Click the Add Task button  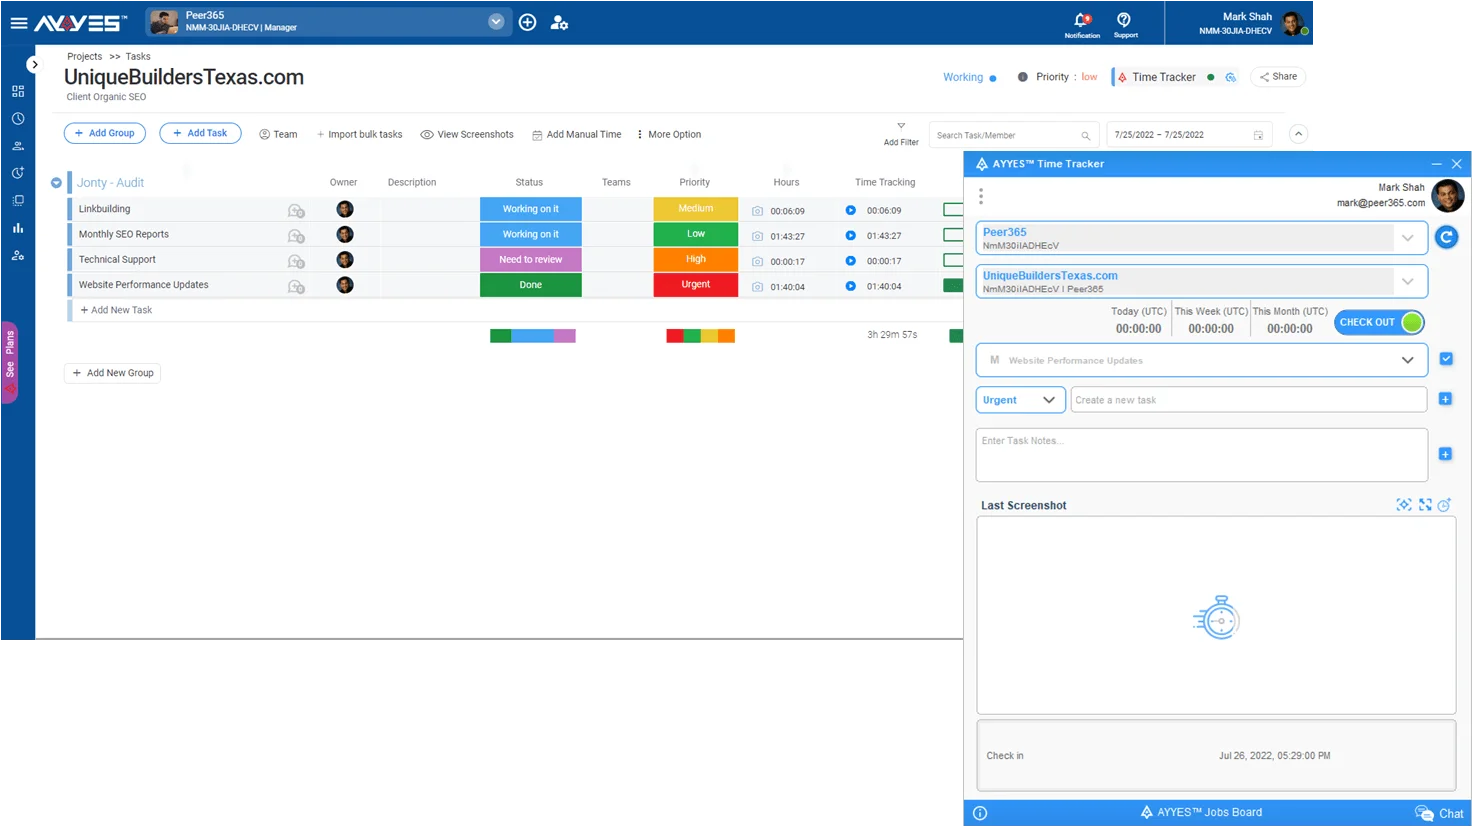coord(200,133)
